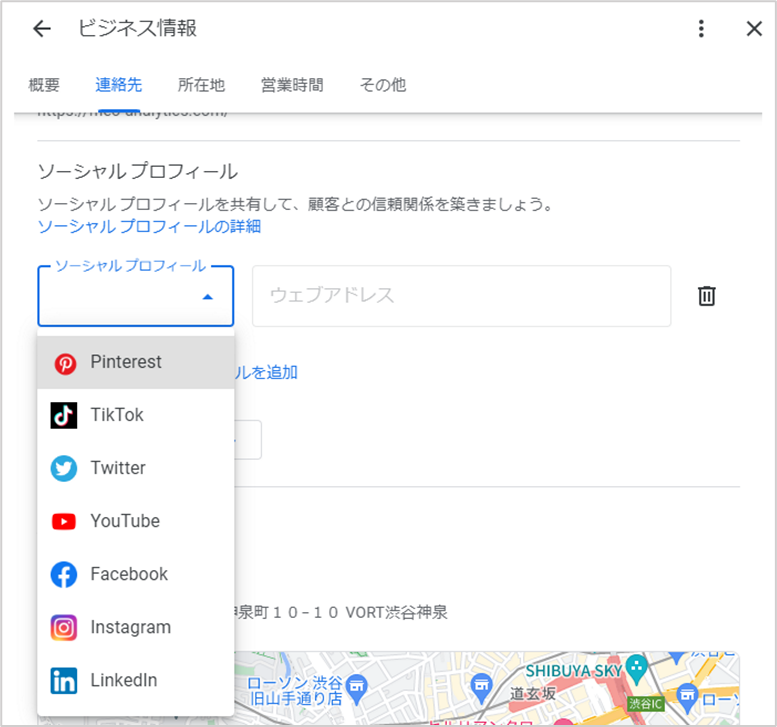Viewport: 777px width, 727px height.
Task: Click the Instagram camera logo icon
Action: (x=64, y=627)
